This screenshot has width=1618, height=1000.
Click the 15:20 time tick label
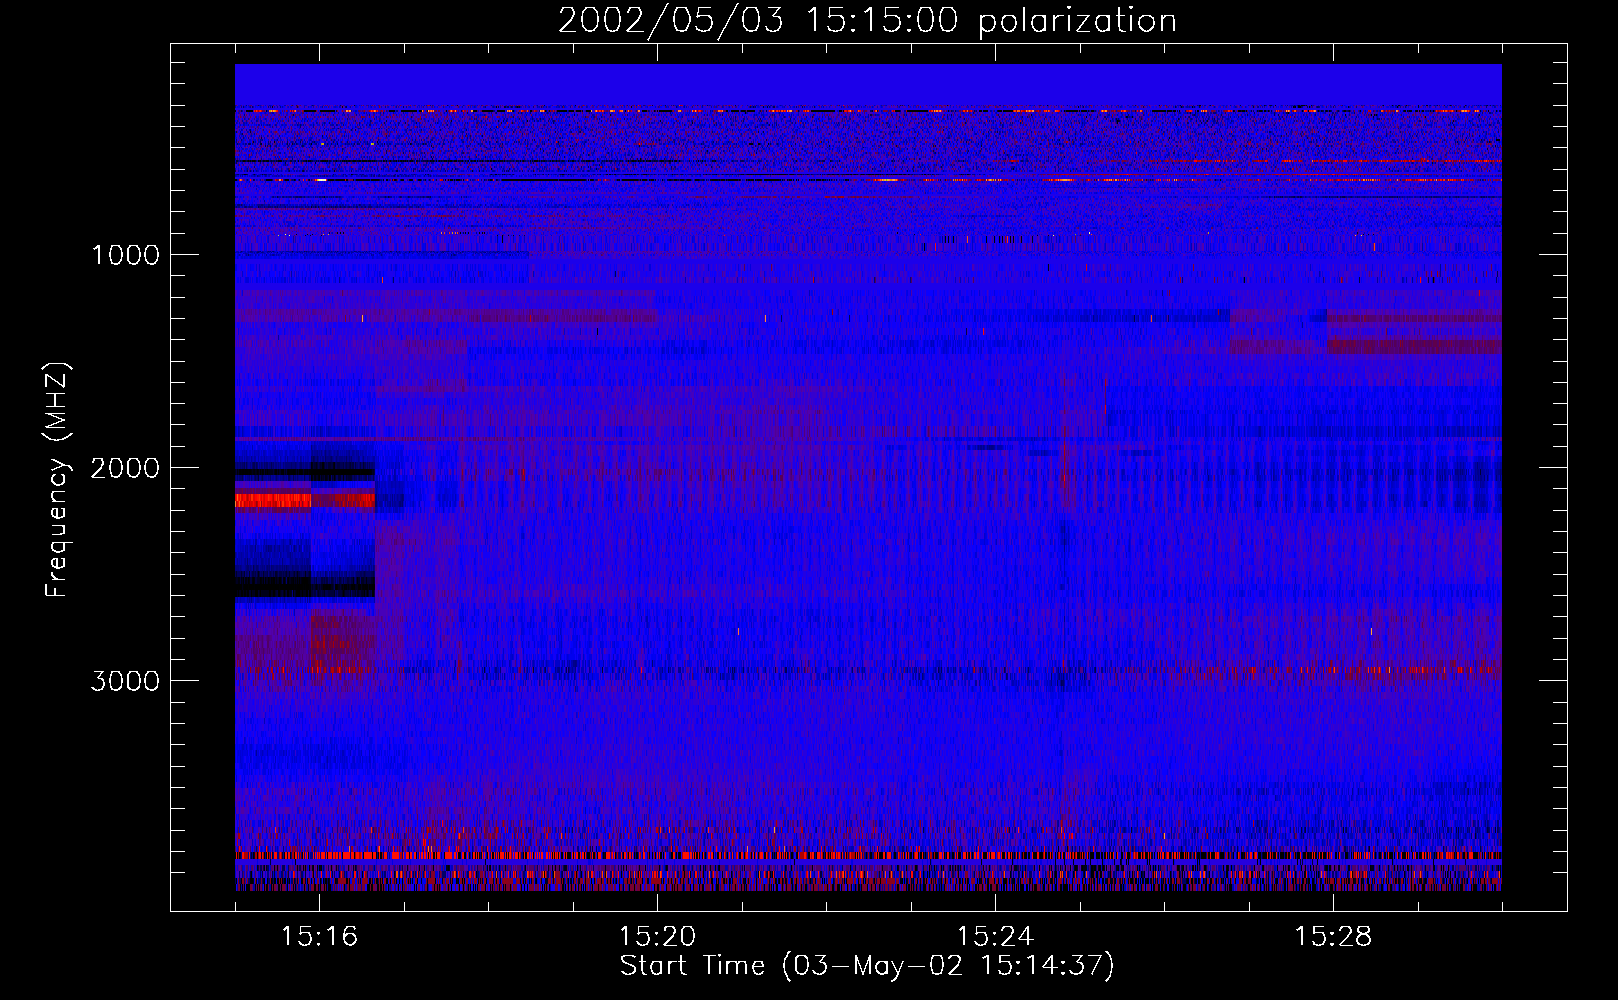click(657, 937)
